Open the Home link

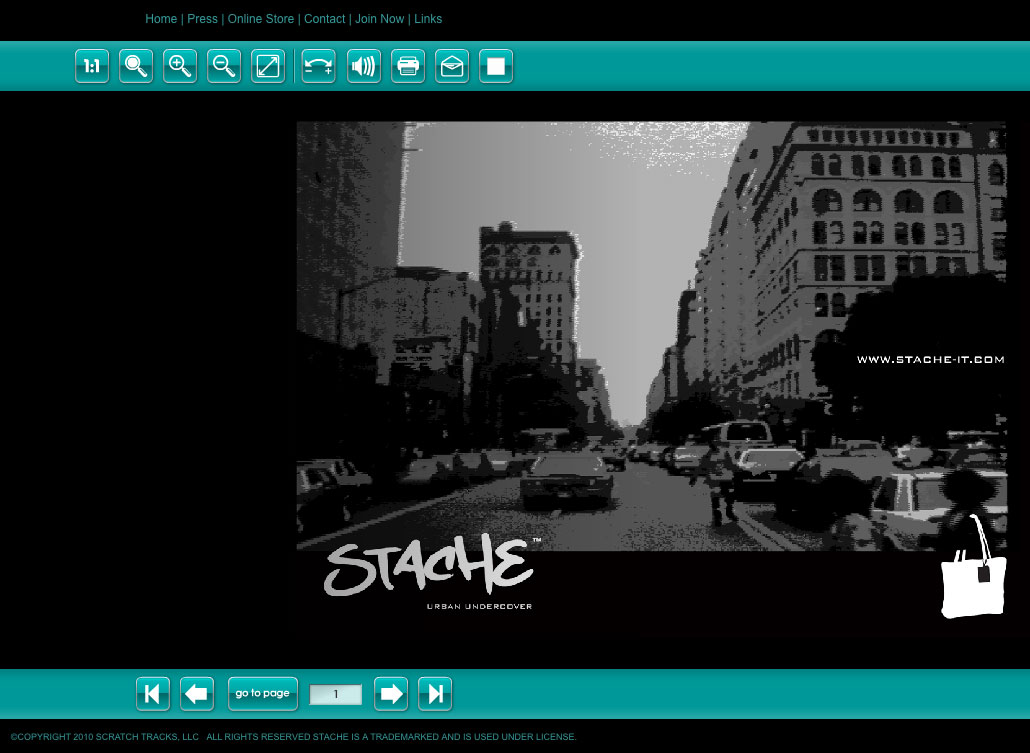click(161, 19)
